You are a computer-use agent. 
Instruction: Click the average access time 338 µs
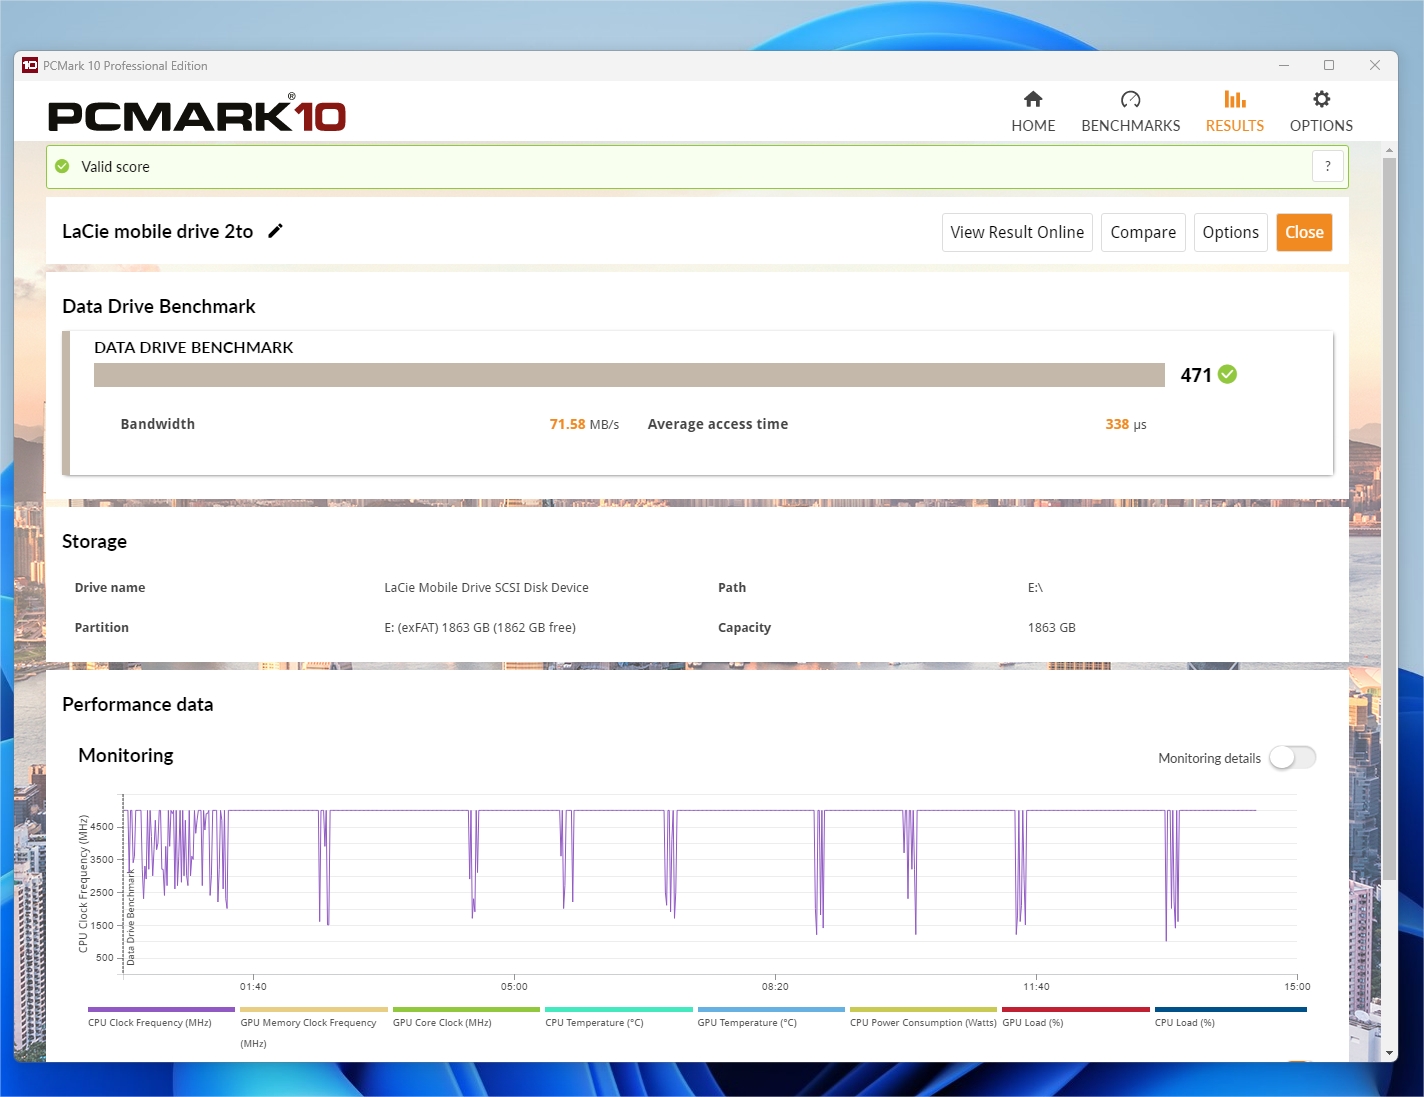[x=1126, y=424]
